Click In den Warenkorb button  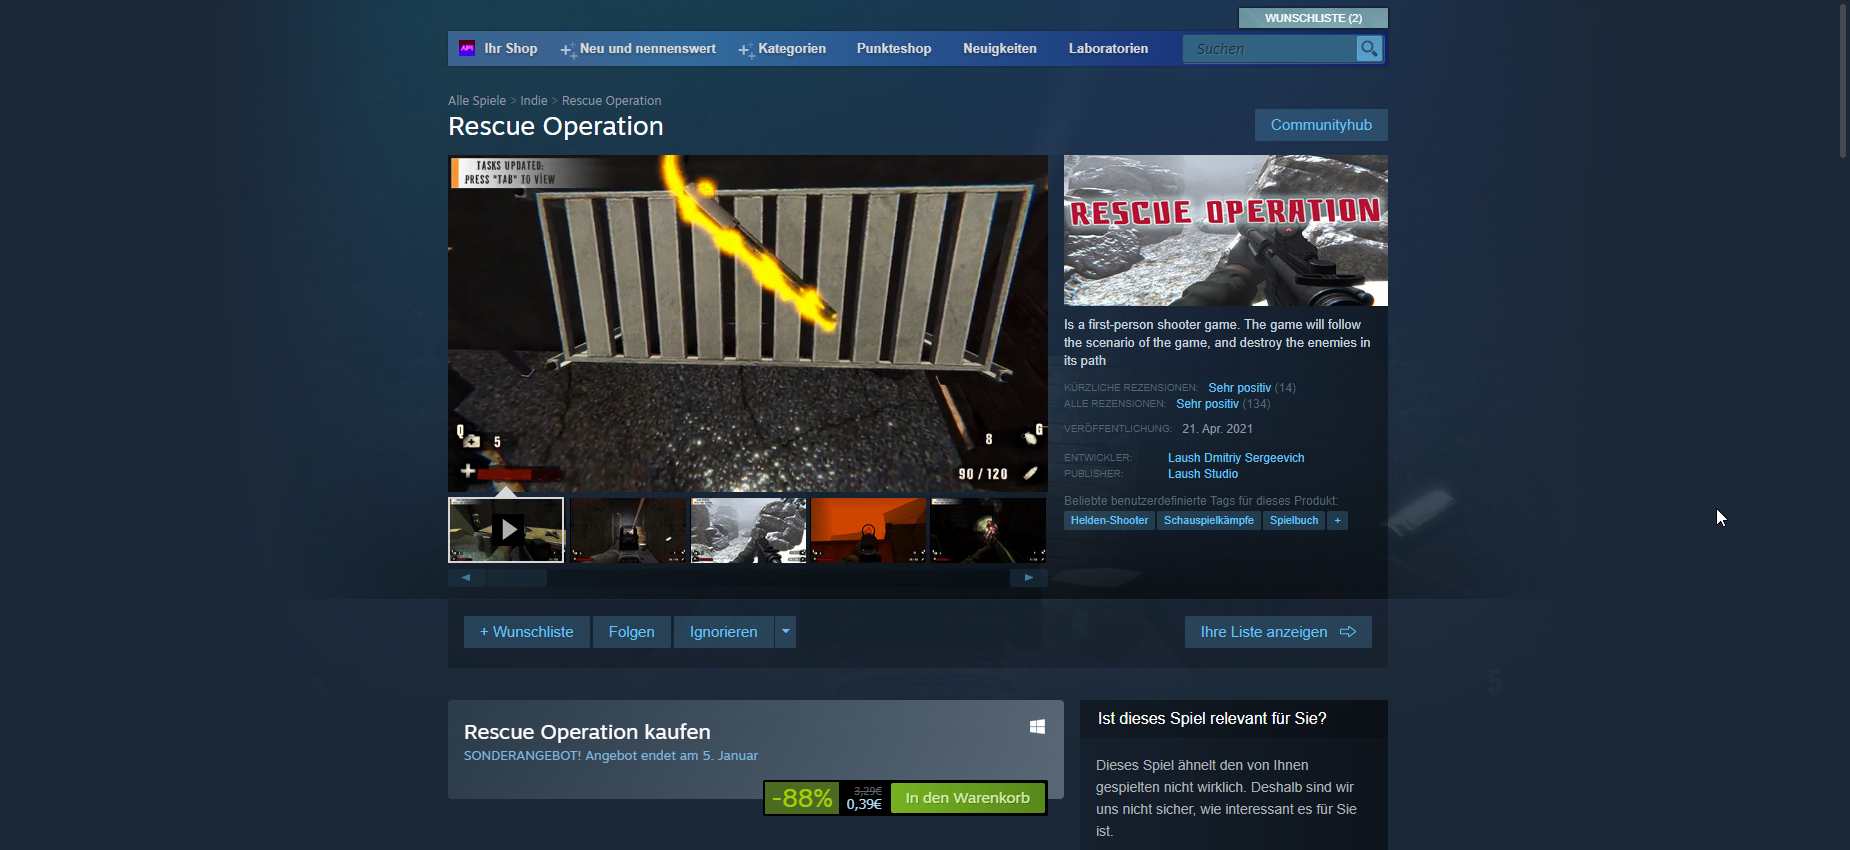coord(967,798)
